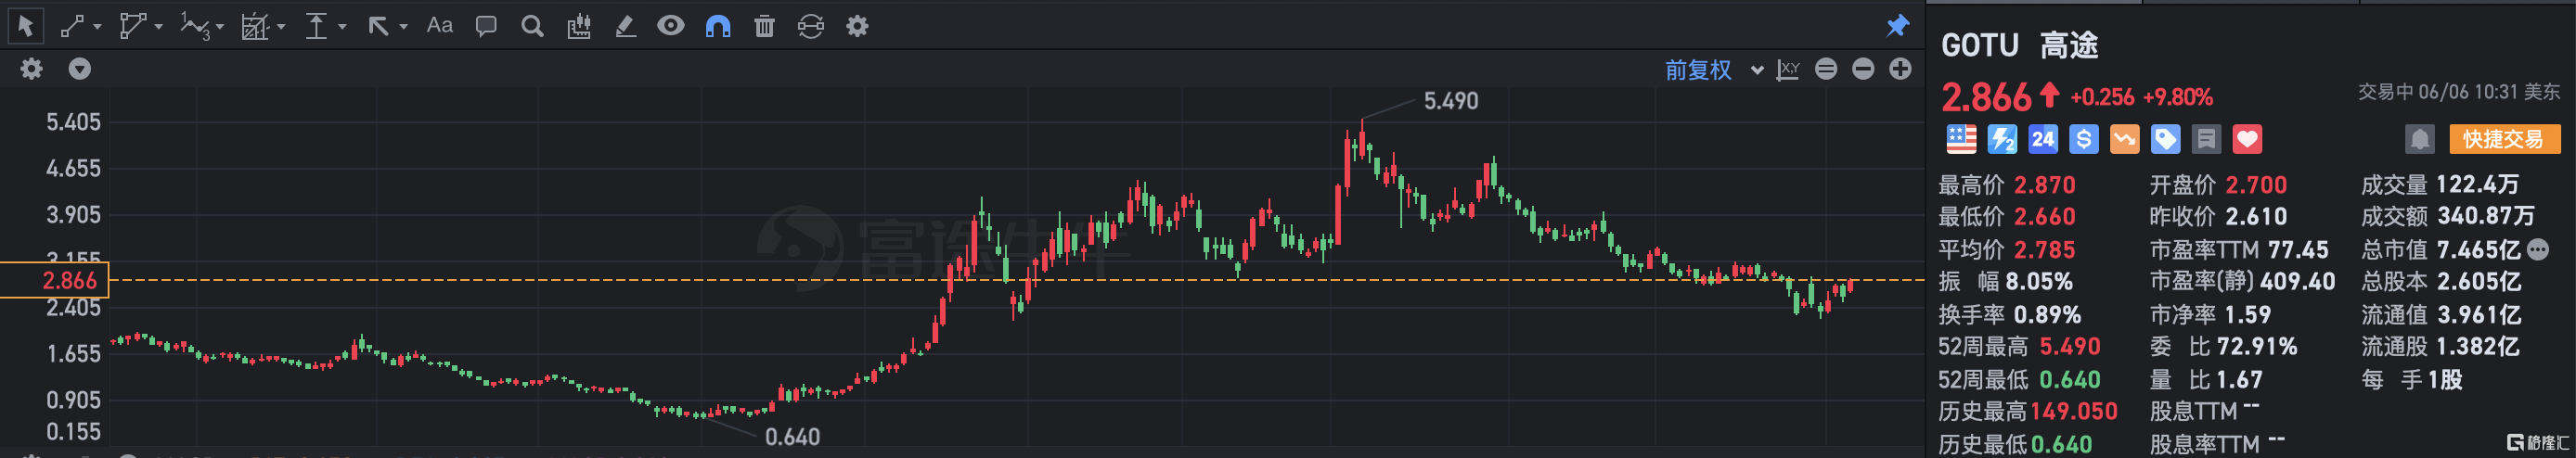Expand the trend line tool dropdown

tap(97, 27)
